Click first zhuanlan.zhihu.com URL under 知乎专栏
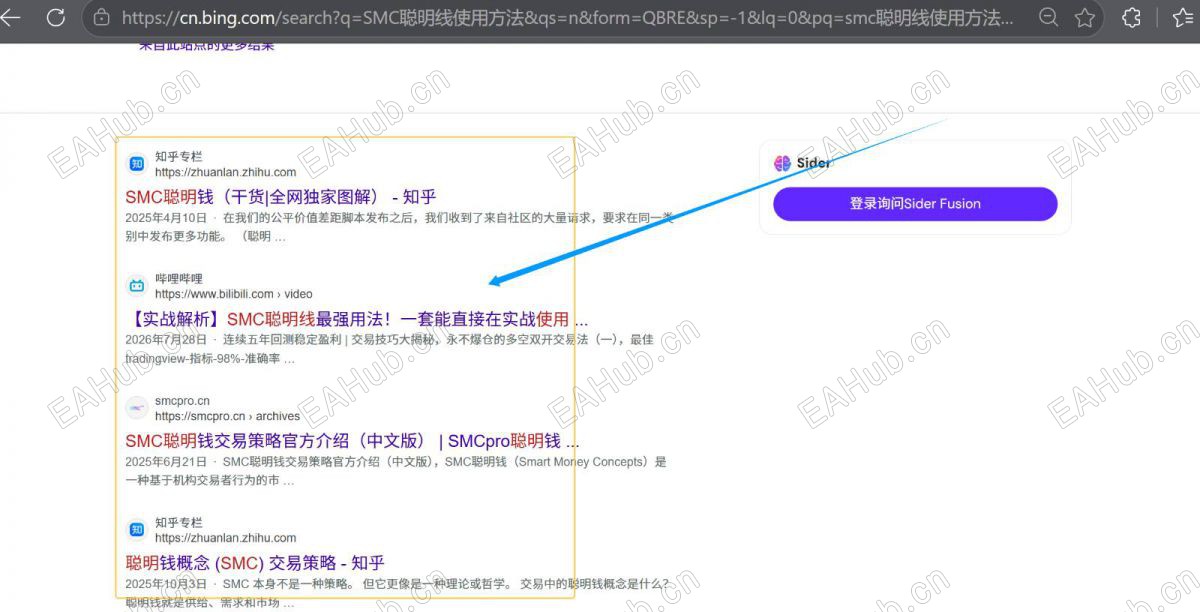1200x612 pixels. (x=225, y=172)
